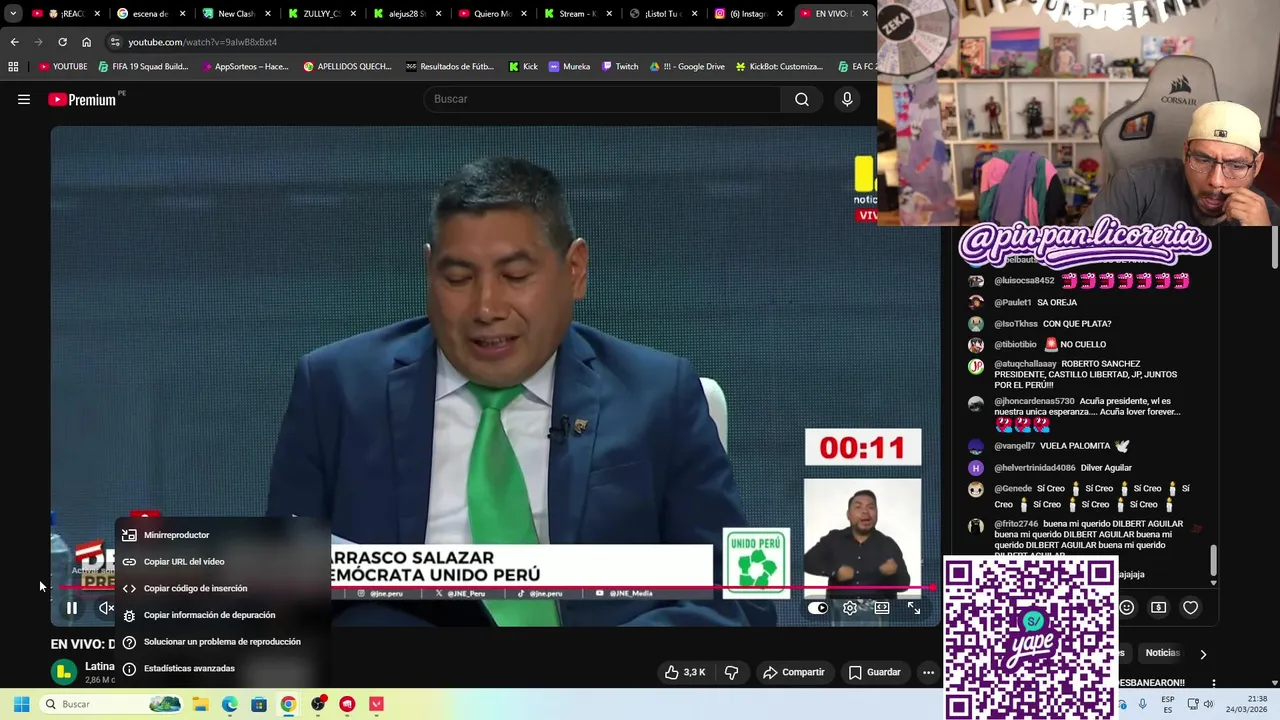Switch to theater mode
Viewport: 1280px width, 720px height.
pyautogui.click(x=882, y=608)
